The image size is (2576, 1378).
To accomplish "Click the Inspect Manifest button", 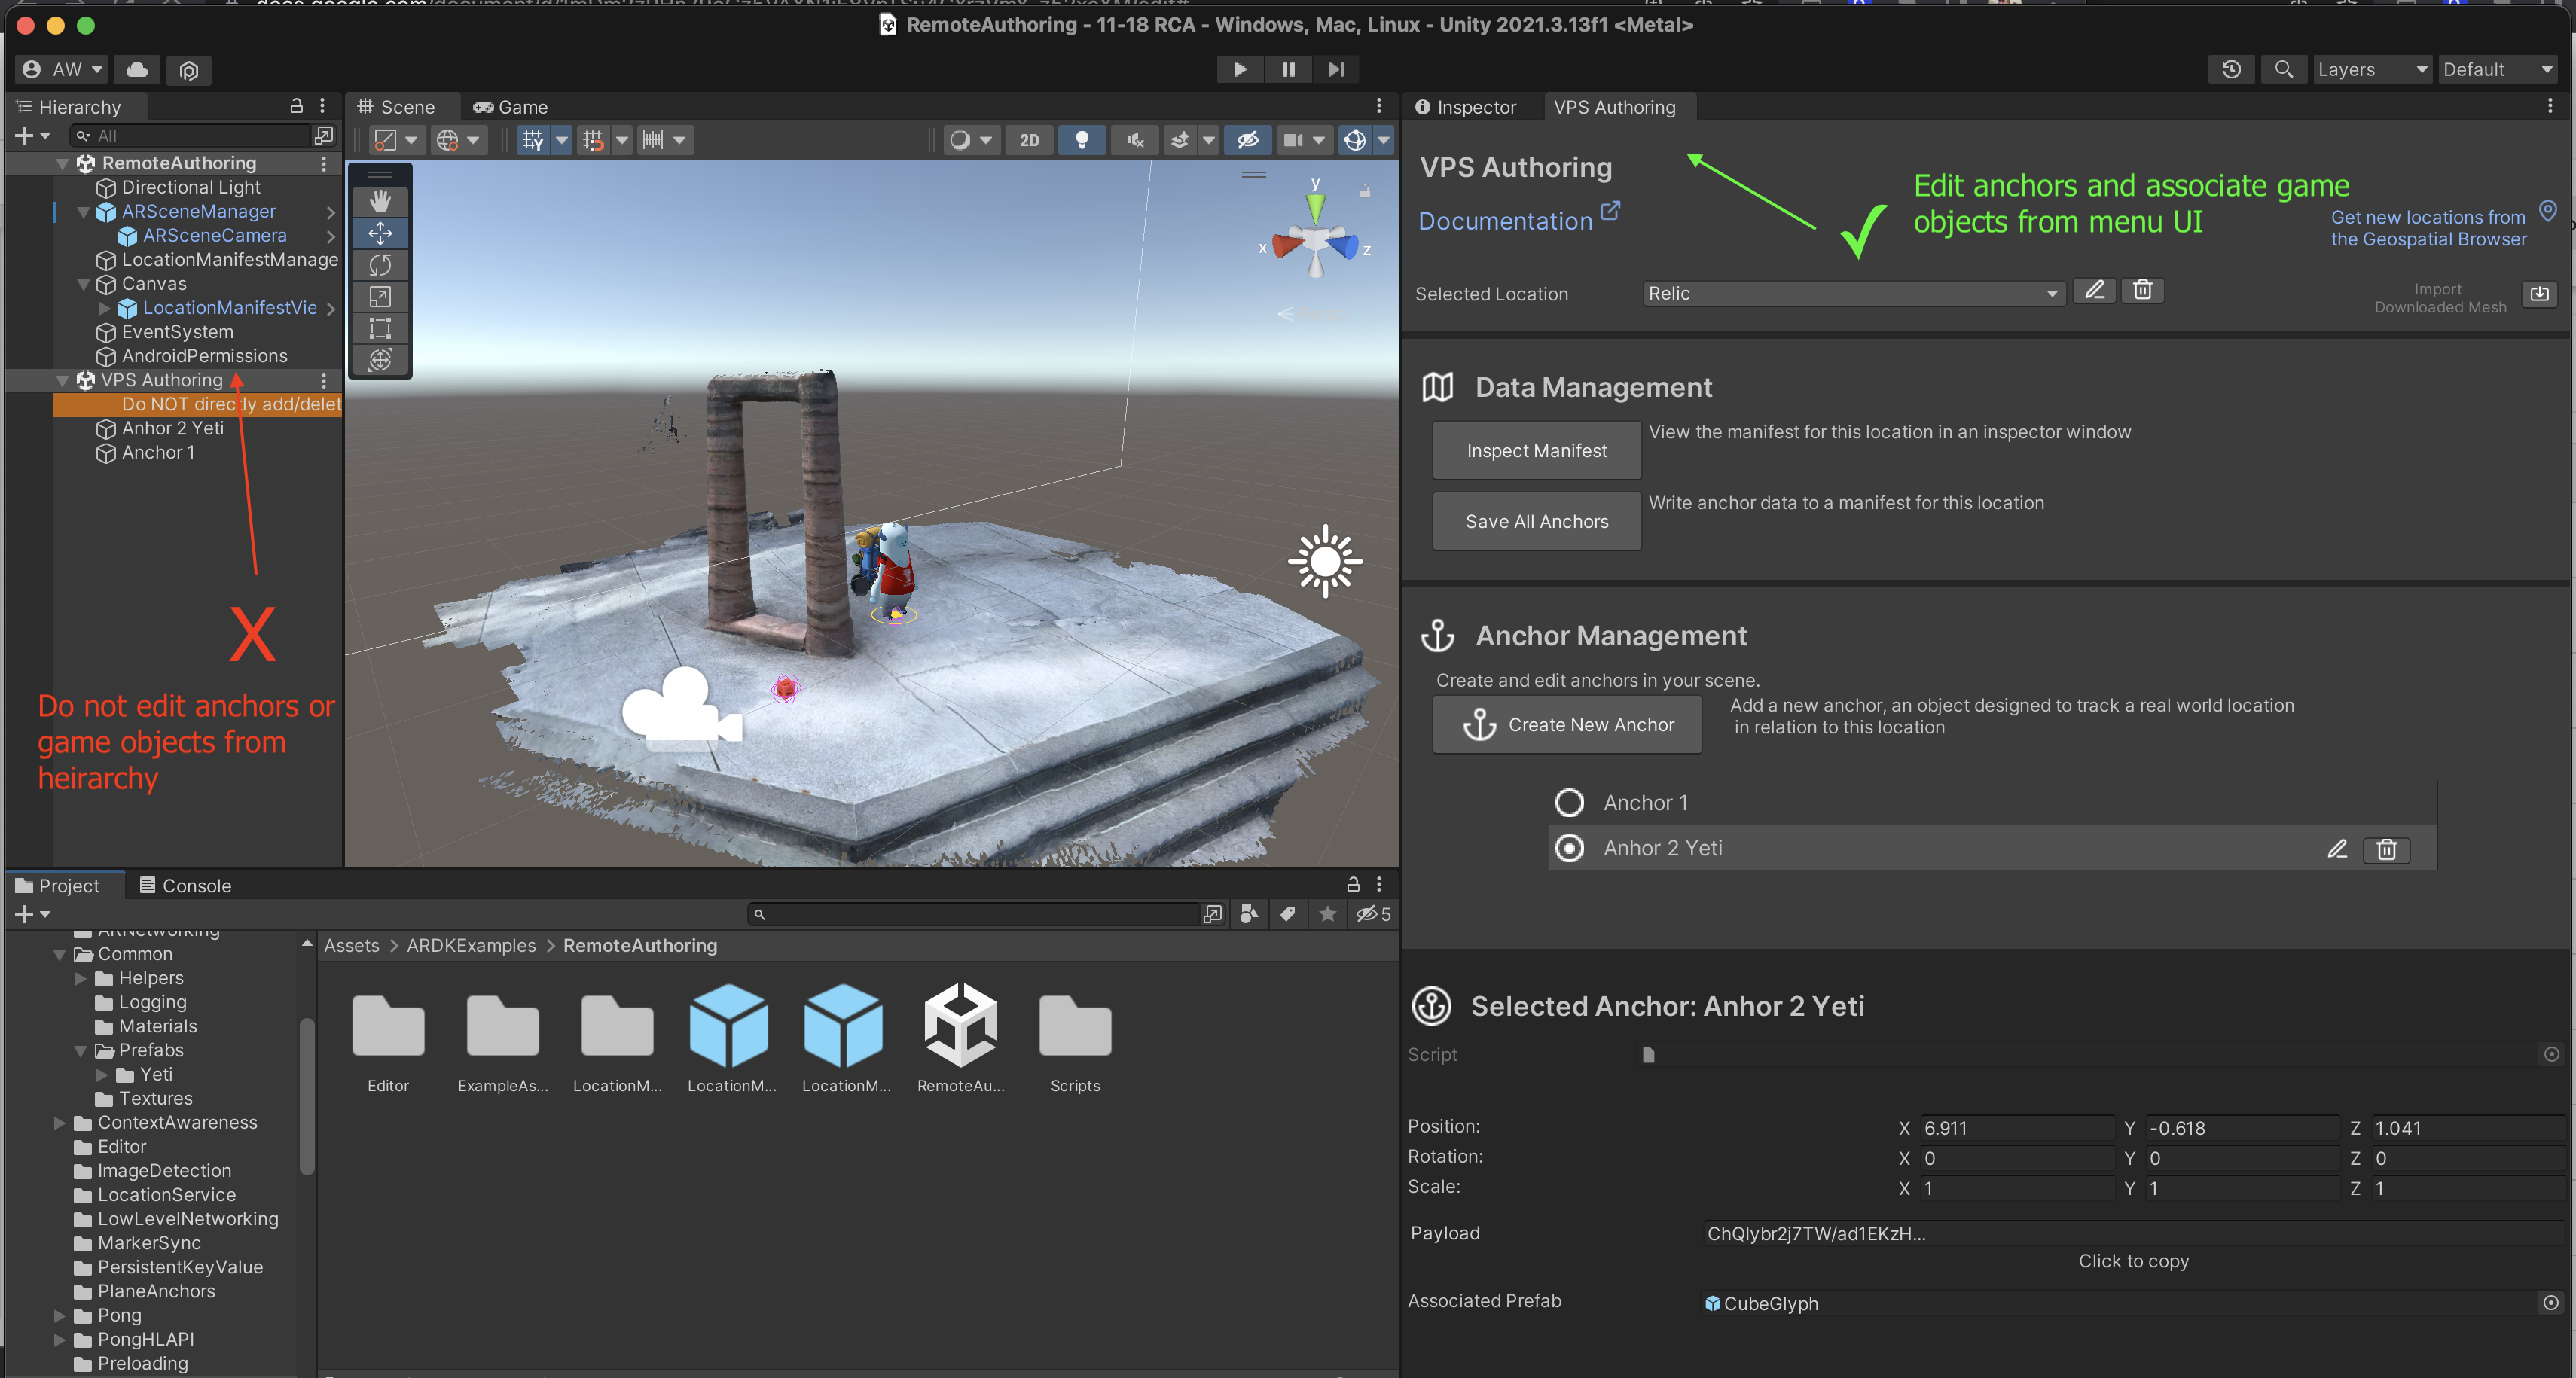I will (1536, 450).
